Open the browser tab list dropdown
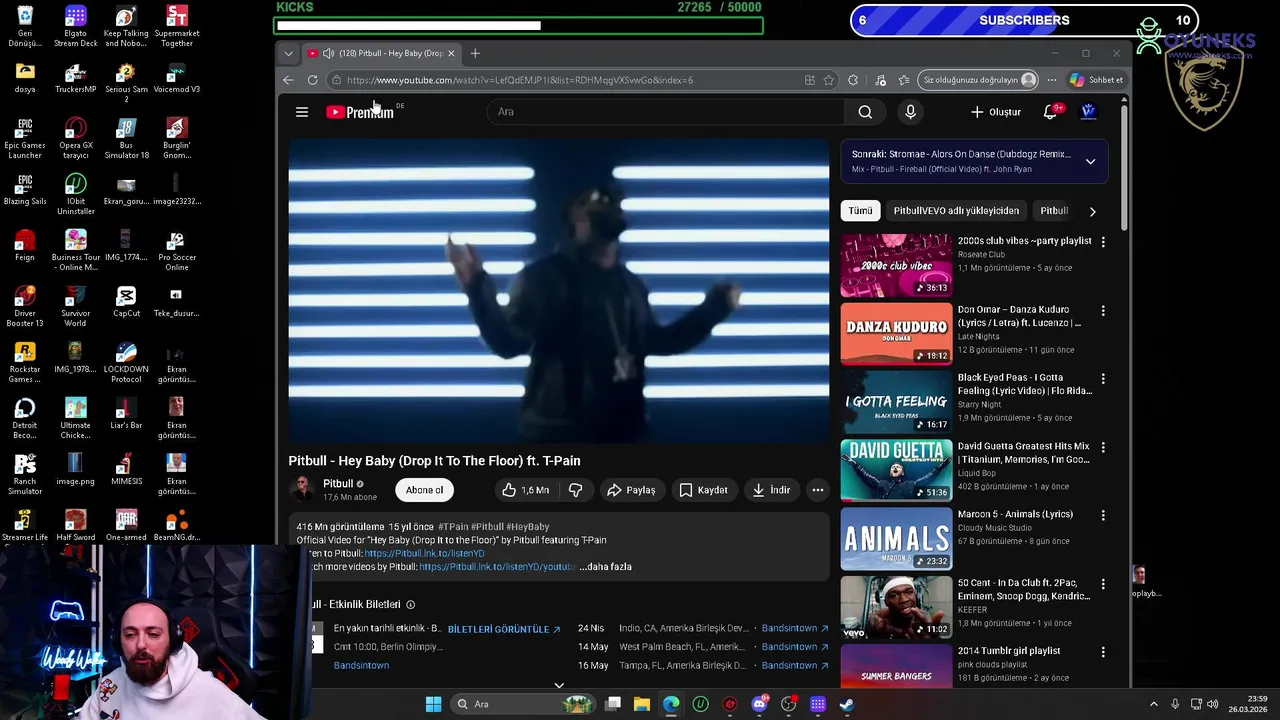The width and height of the screenshot is (1280, 720). click(x=288, y=53)
